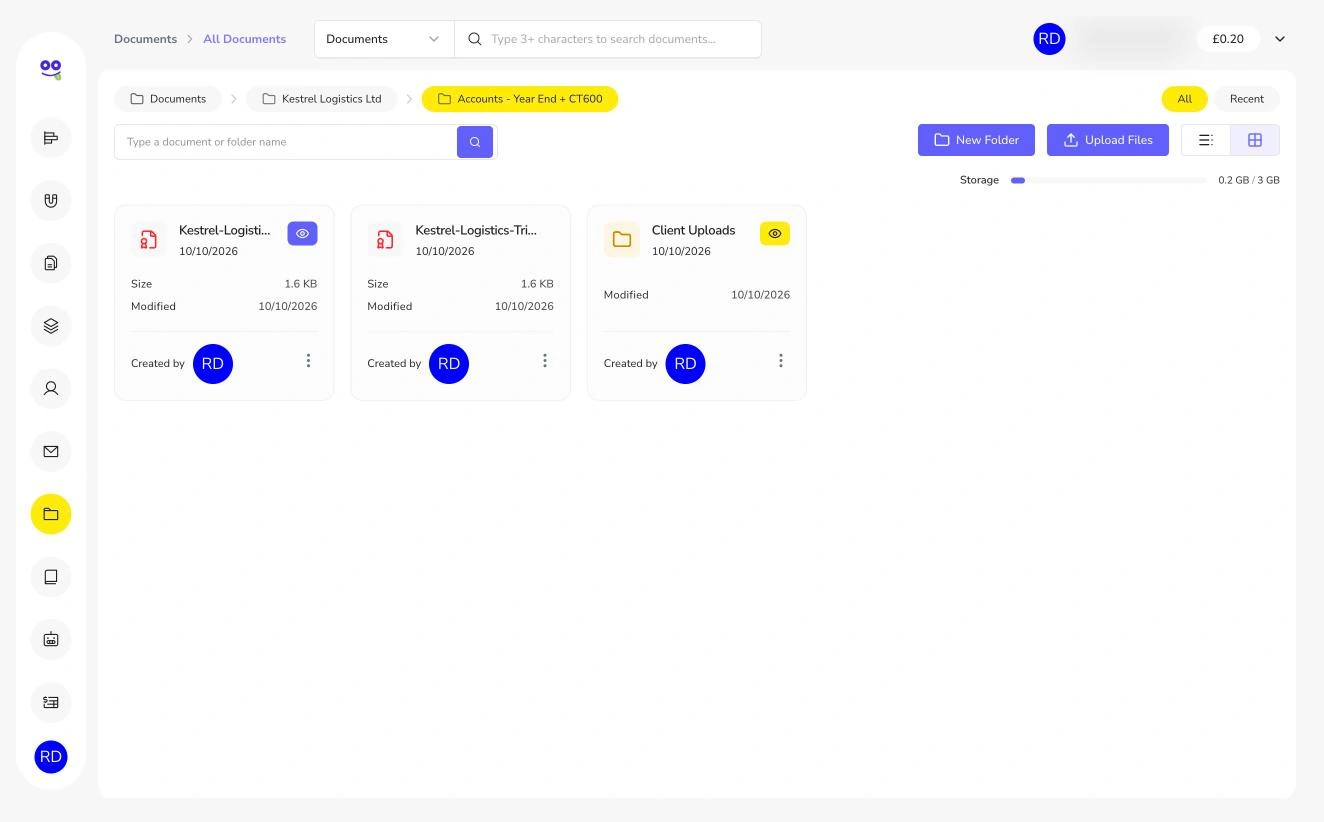Expand the account menu chevron

[1280, 39]
